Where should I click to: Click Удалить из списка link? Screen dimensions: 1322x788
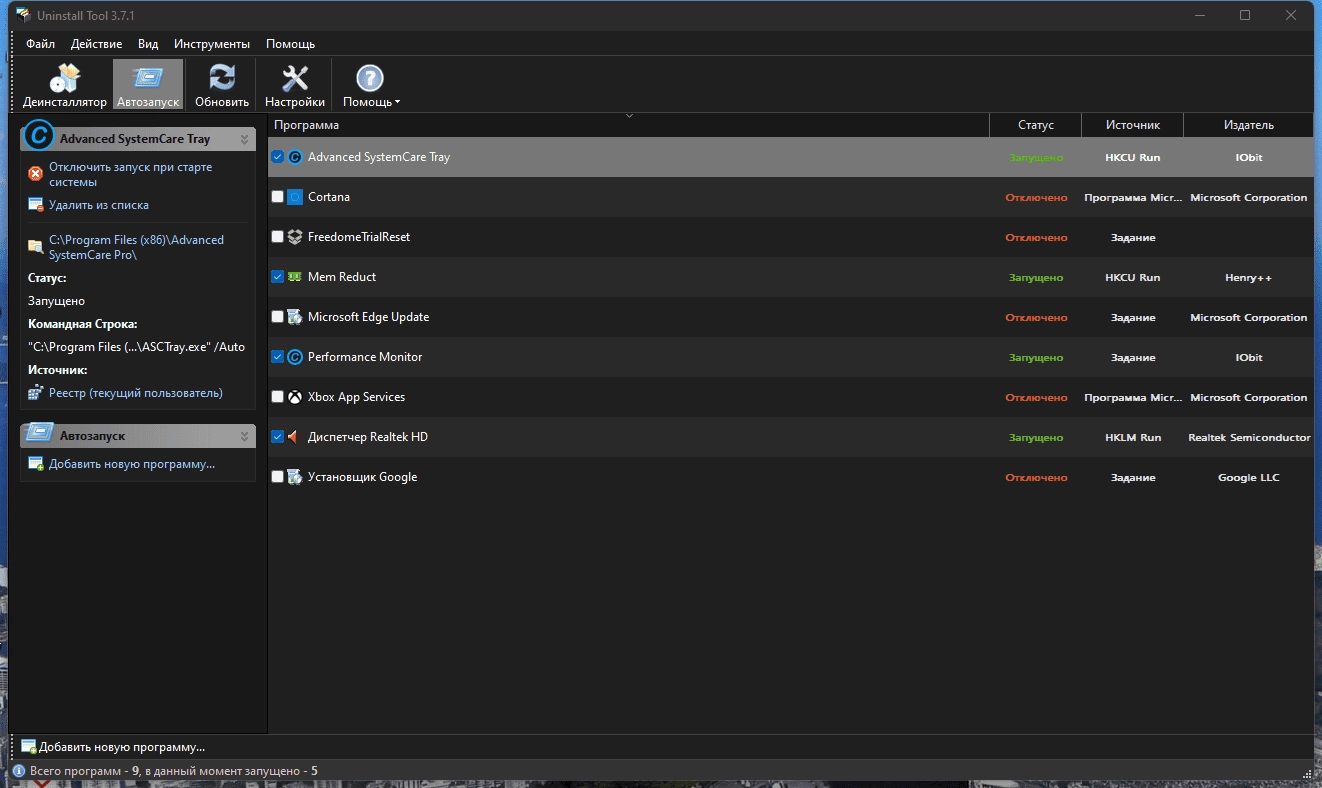tap(99, 205)
